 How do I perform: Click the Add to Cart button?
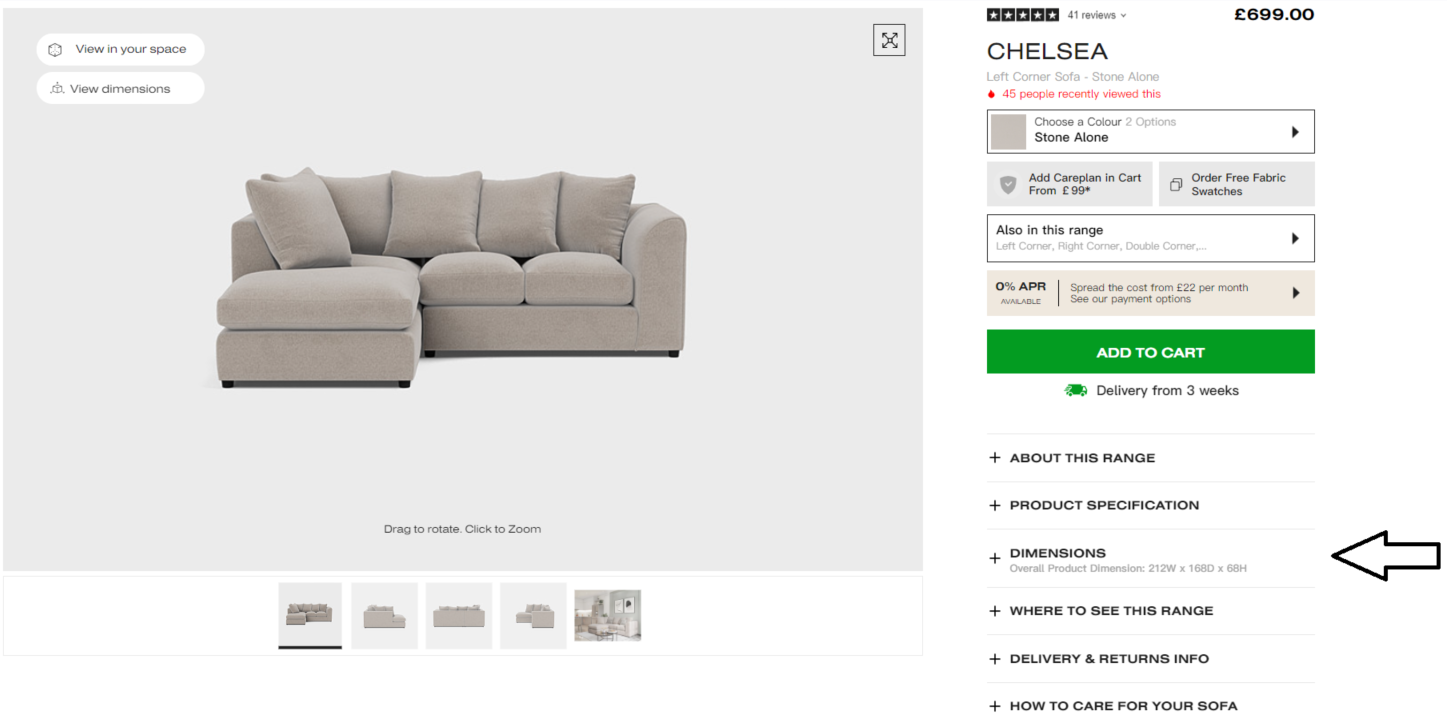(1150, 352)
